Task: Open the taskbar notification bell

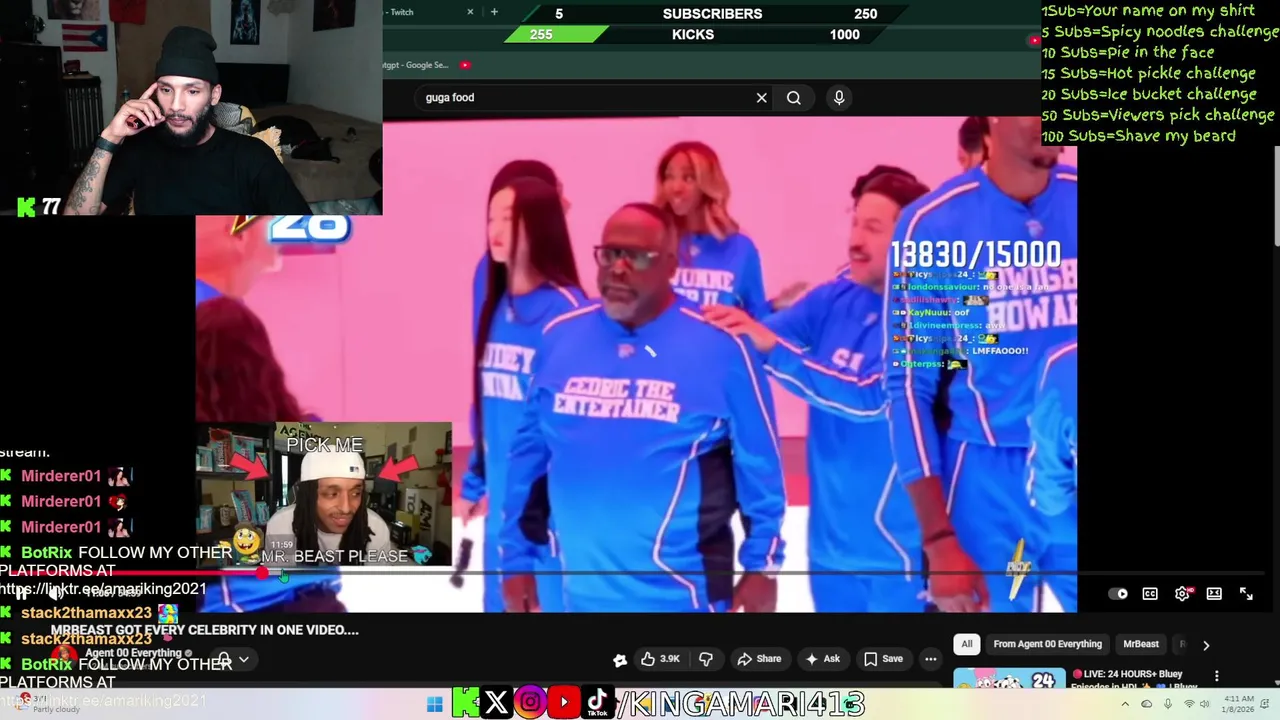Action: 1267,704
